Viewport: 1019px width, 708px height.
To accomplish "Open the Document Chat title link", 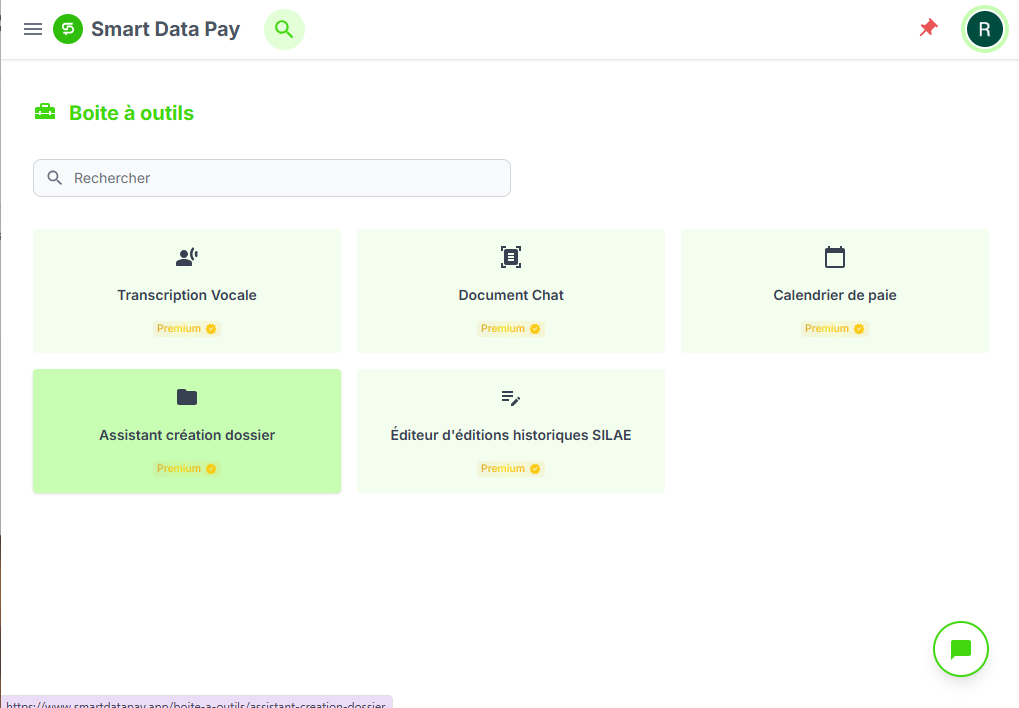I will click(511, 295).
